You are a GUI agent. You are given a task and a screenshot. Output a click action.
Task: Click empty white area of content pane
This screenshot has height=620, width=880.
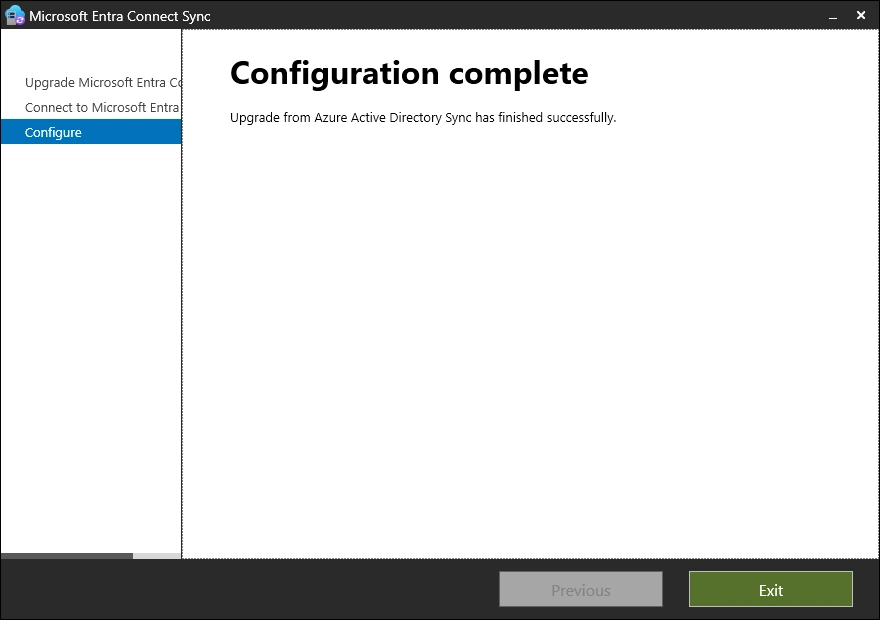click(x=530, y=340)
